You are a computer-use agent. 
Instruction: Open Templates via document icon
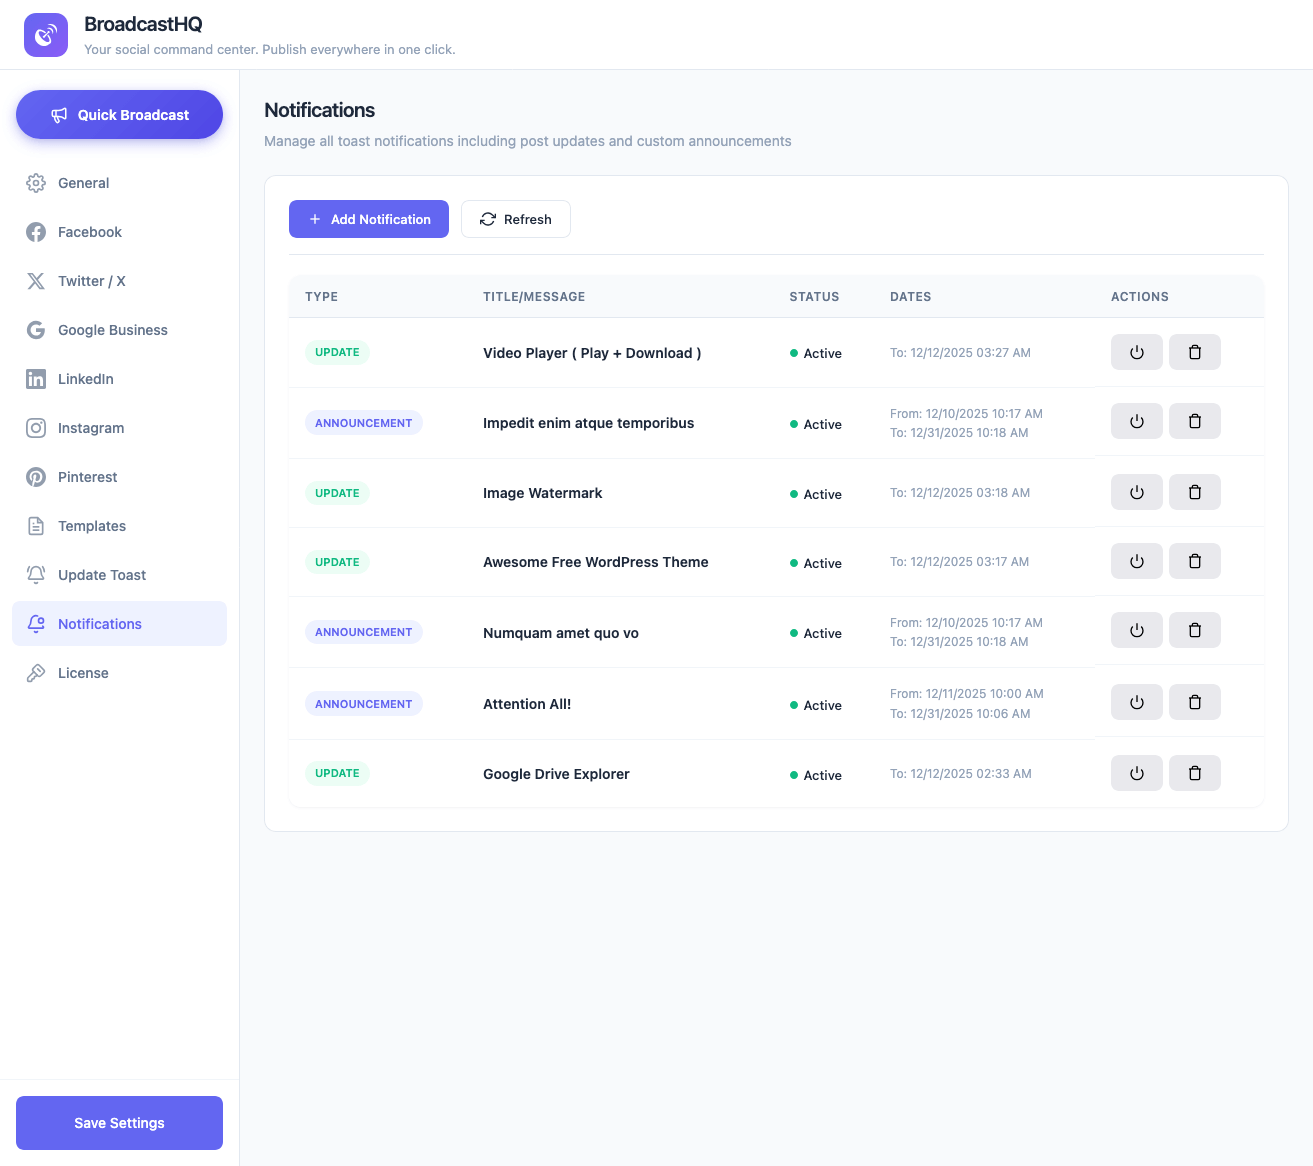36,526
